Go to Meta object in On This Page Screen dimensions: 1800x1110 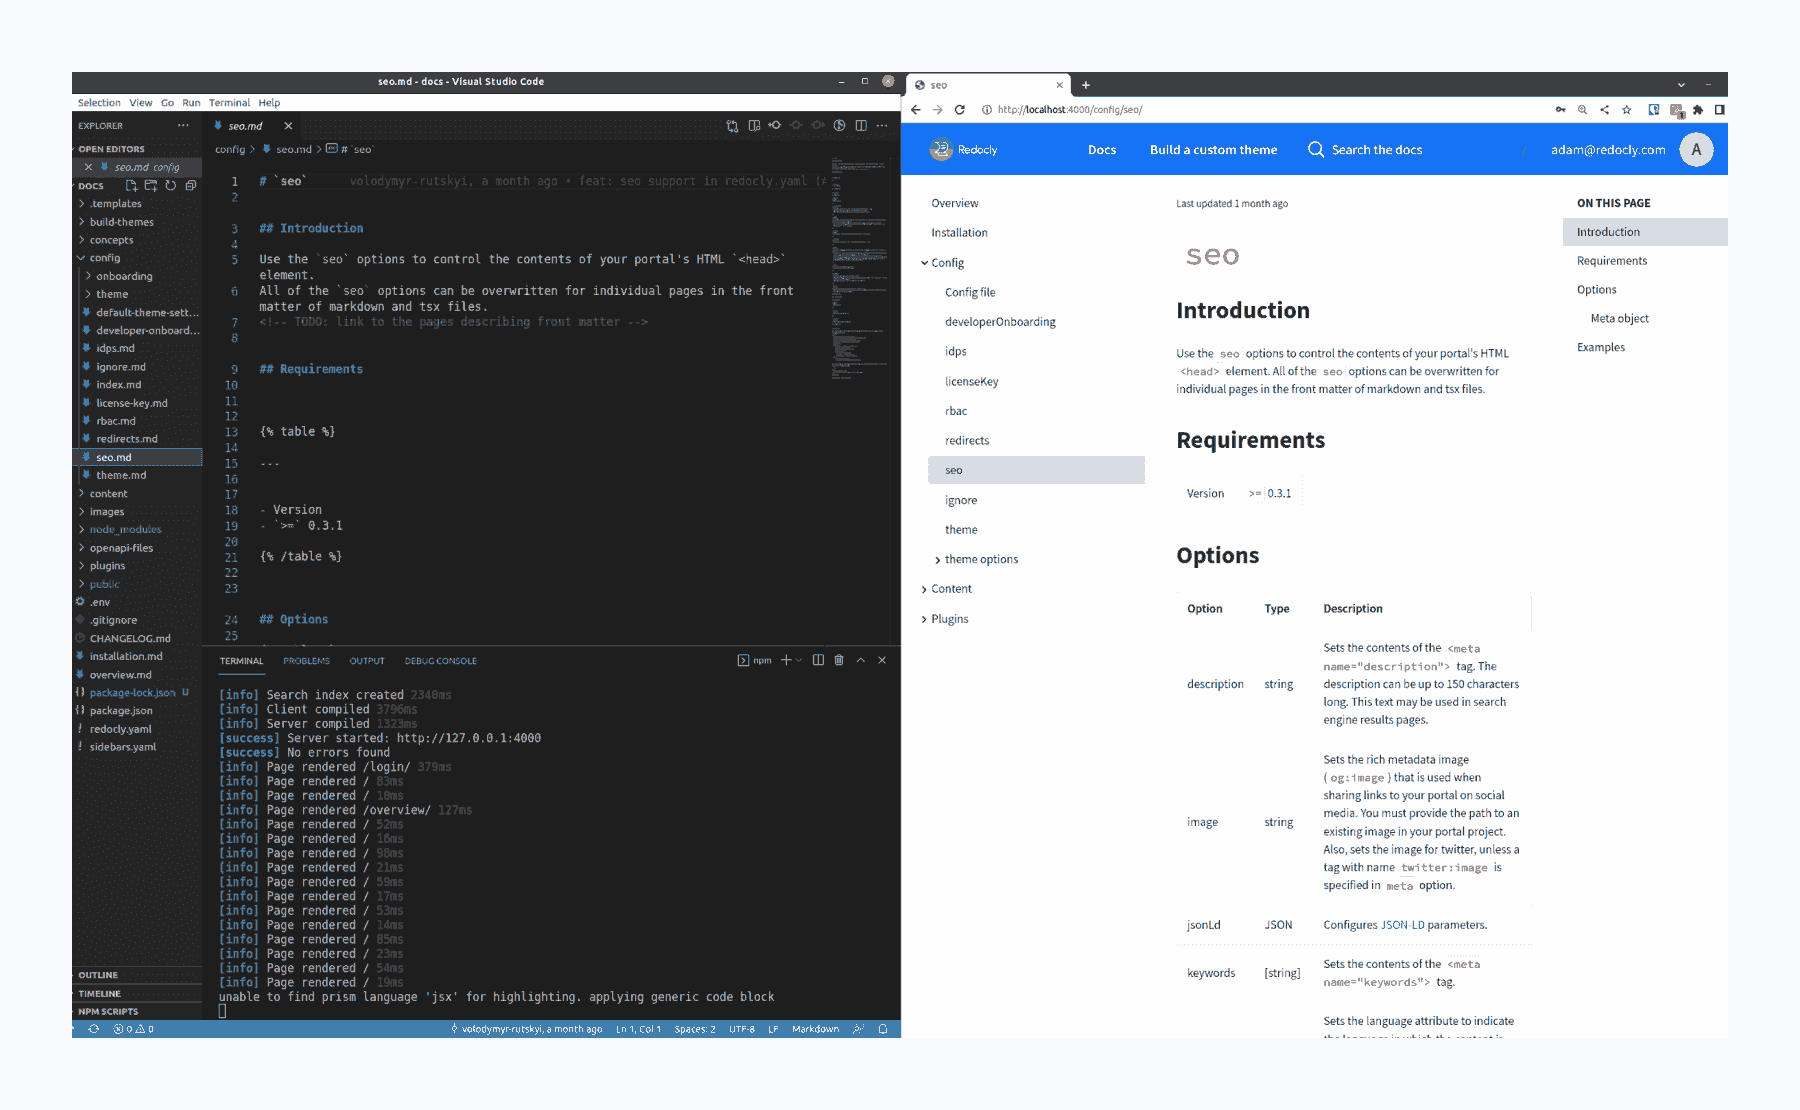click(1619, 319)
